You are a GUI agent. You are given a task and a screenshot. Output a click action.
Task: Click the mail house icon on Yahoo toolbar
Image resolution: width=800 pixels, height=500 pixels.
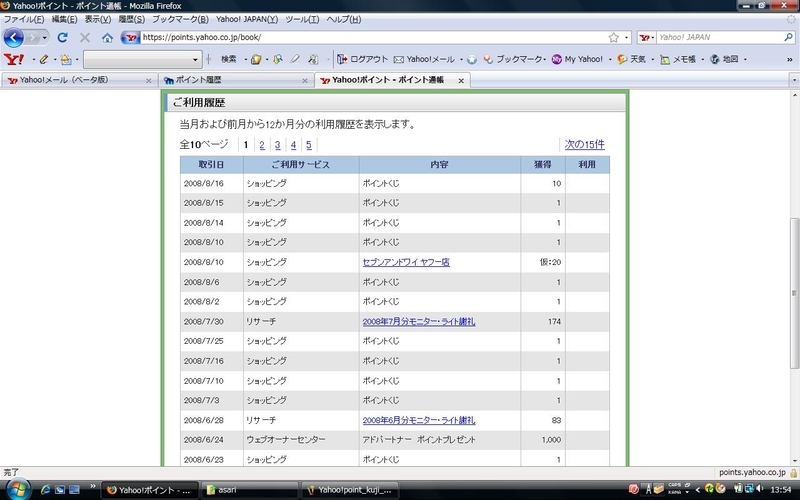[66, 59]
